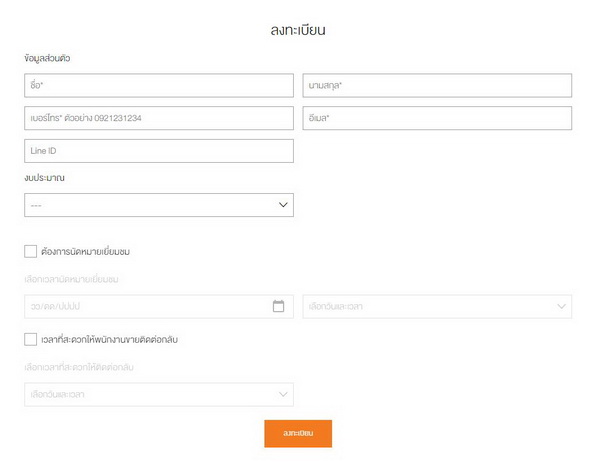Screen dimensions: 600x463
Task: Click the chevron arrow on the visit time selector
Action: click(x=561, y=306)
